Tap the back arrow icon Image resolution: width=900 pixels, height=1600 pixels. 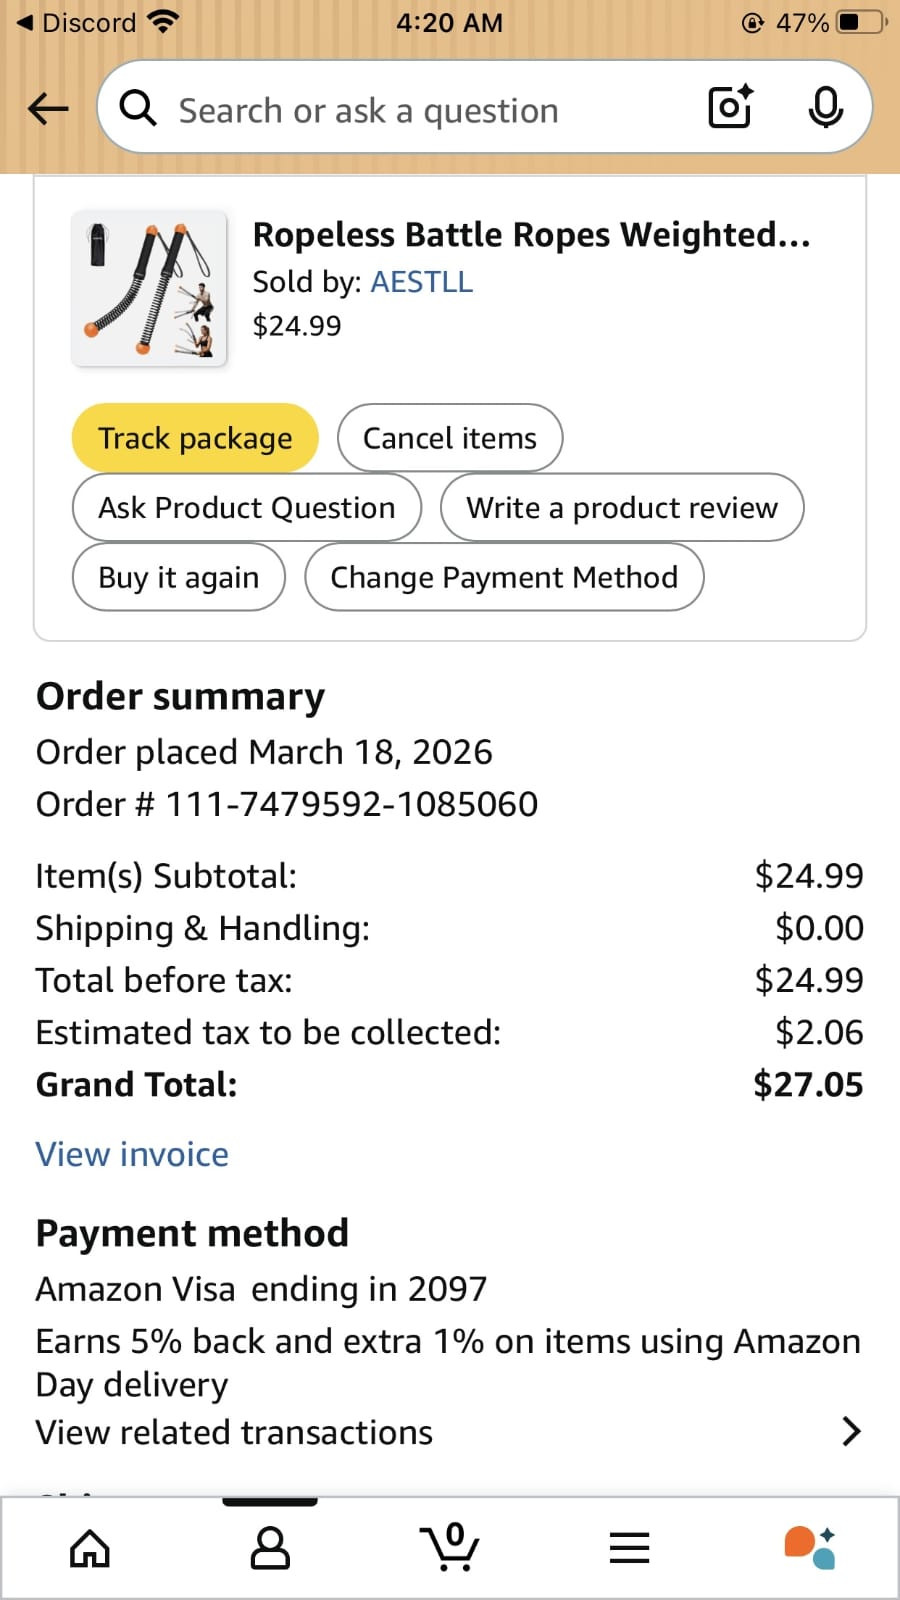tap(48, 108)
